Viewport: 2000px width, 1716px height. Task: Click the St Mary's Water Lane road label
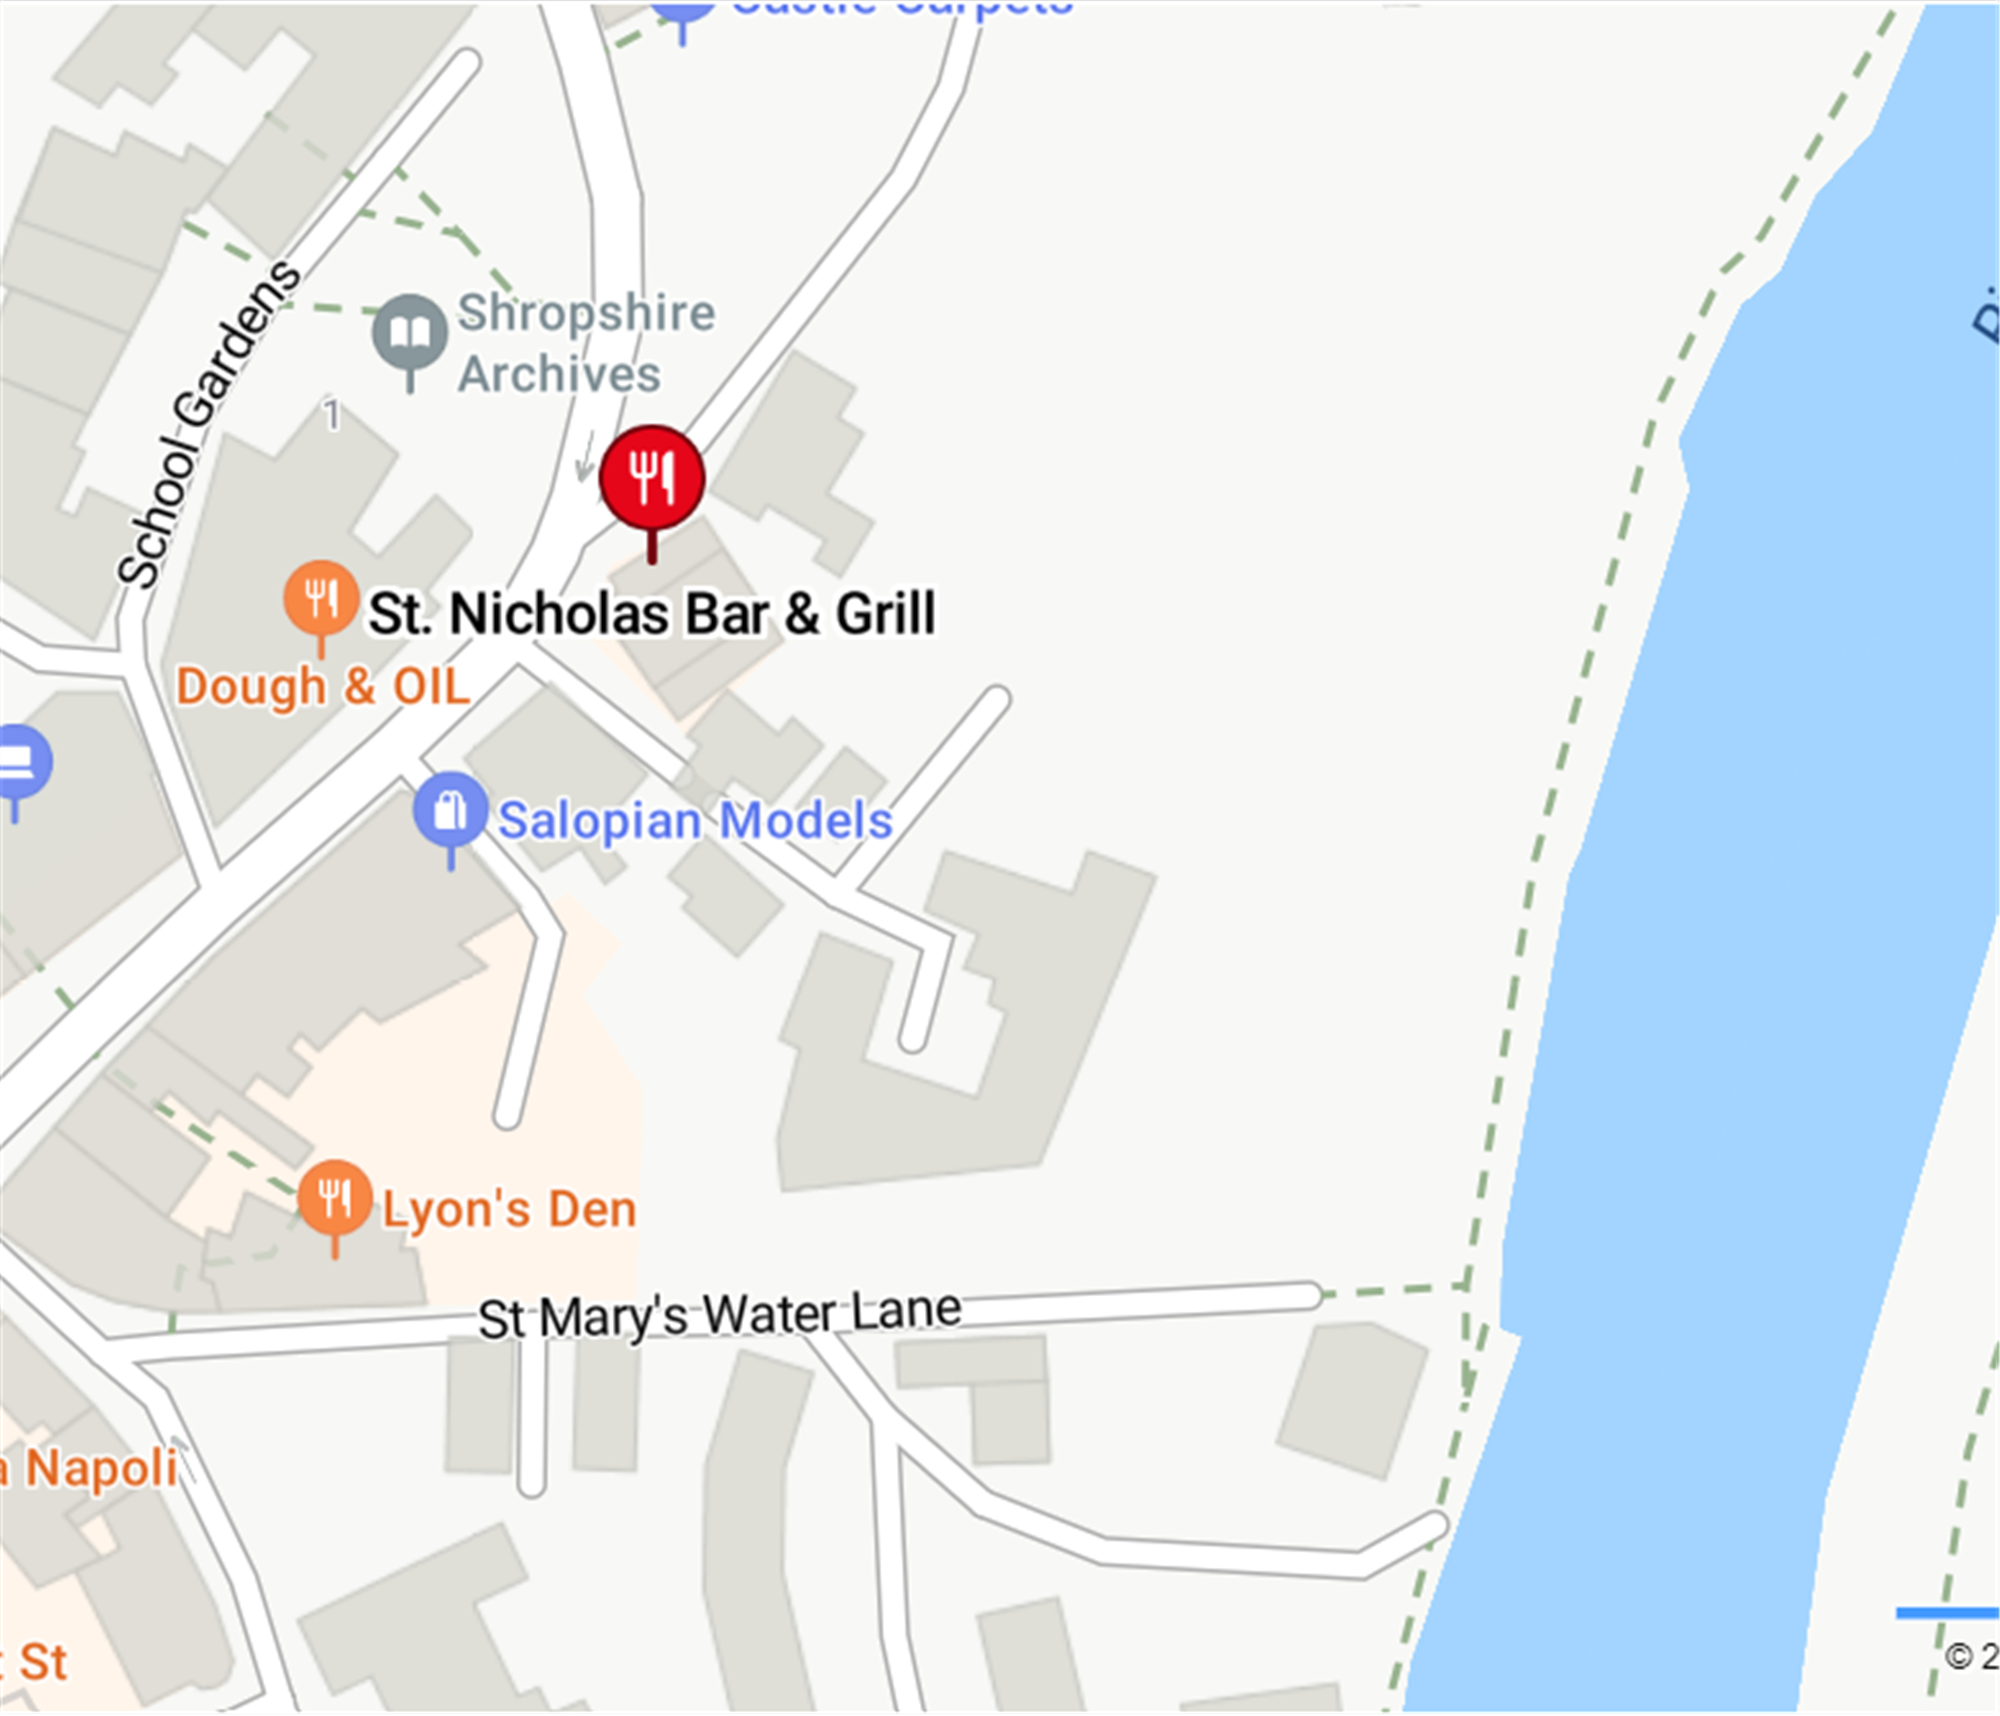point(720,1315)
